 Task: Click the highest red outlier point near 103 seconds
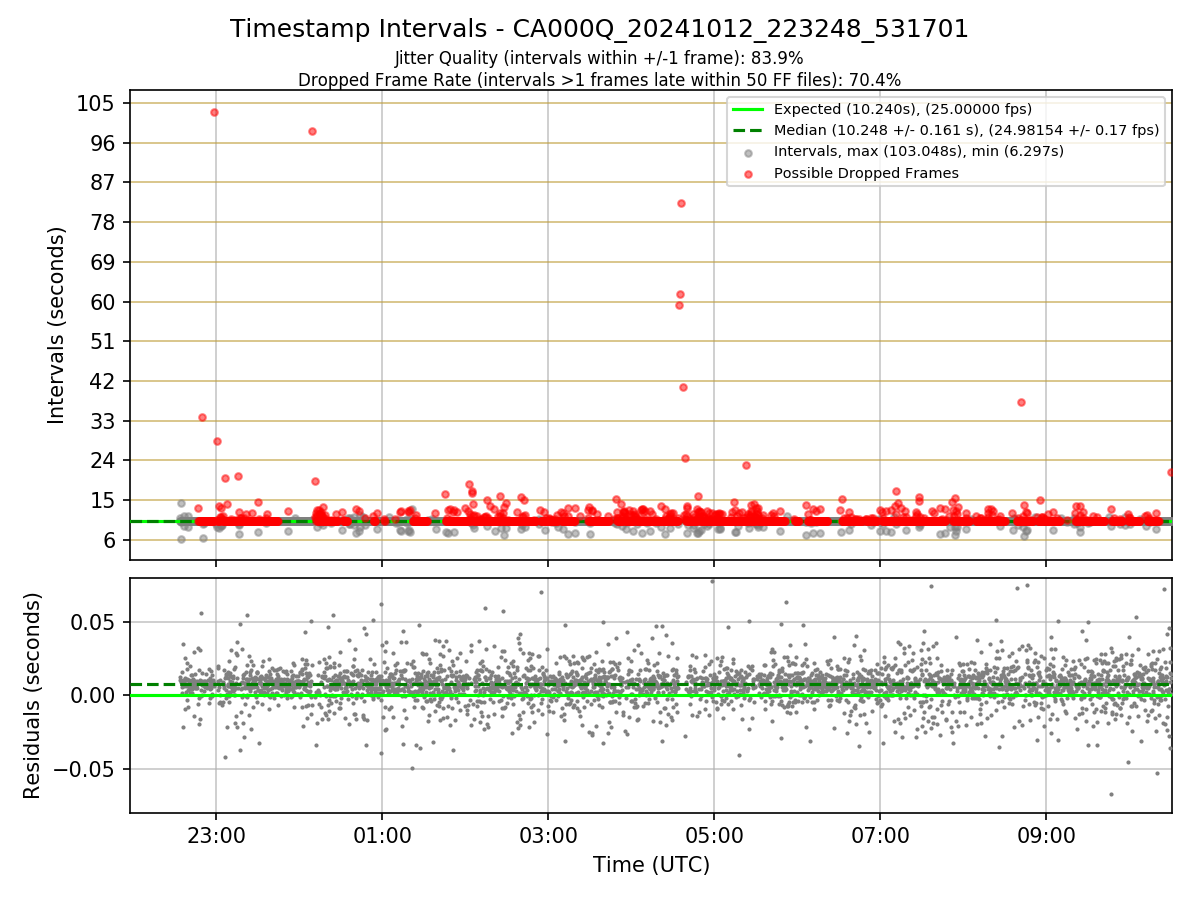click(x=214, y=112)
